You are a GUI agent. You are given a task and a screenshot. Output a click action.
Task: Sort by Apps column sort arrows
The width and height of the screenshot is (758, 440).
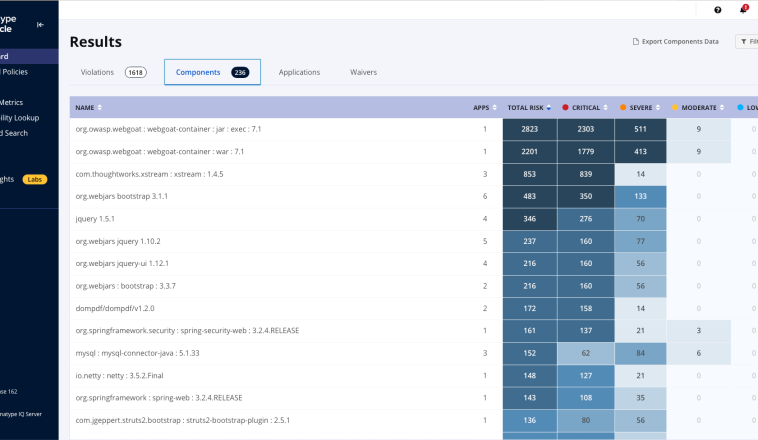point(495,107)
